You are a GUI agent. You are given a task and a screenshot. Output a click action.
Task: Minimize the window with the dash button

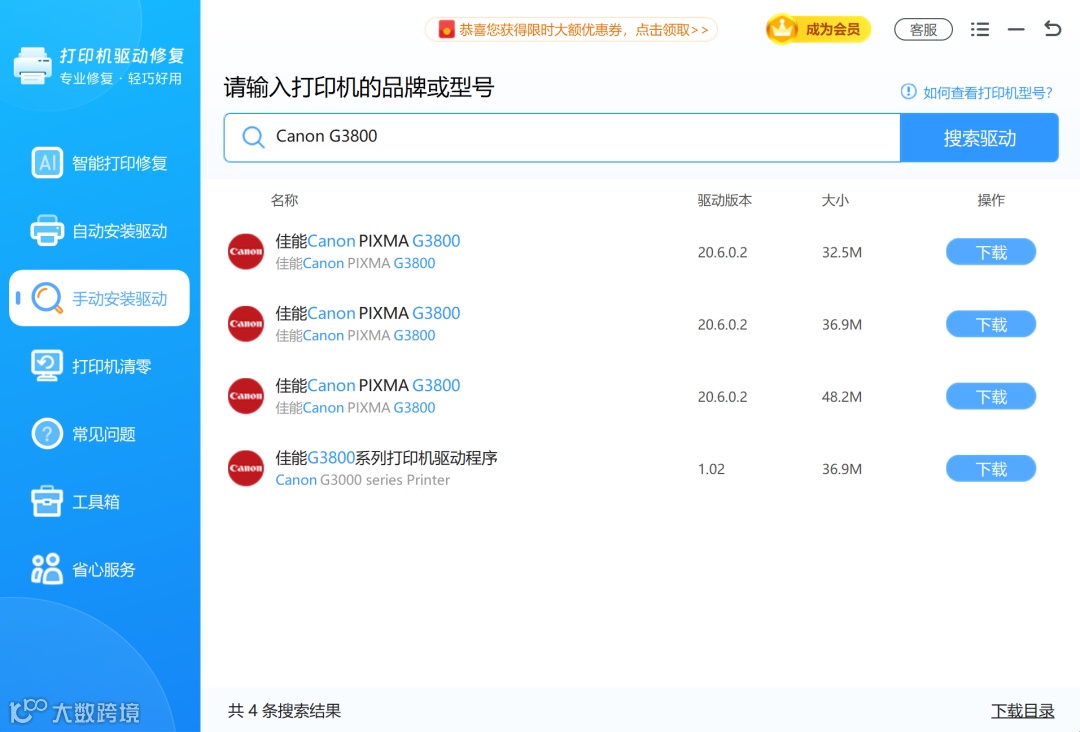pyautogui.click(x=1016, y=30)
